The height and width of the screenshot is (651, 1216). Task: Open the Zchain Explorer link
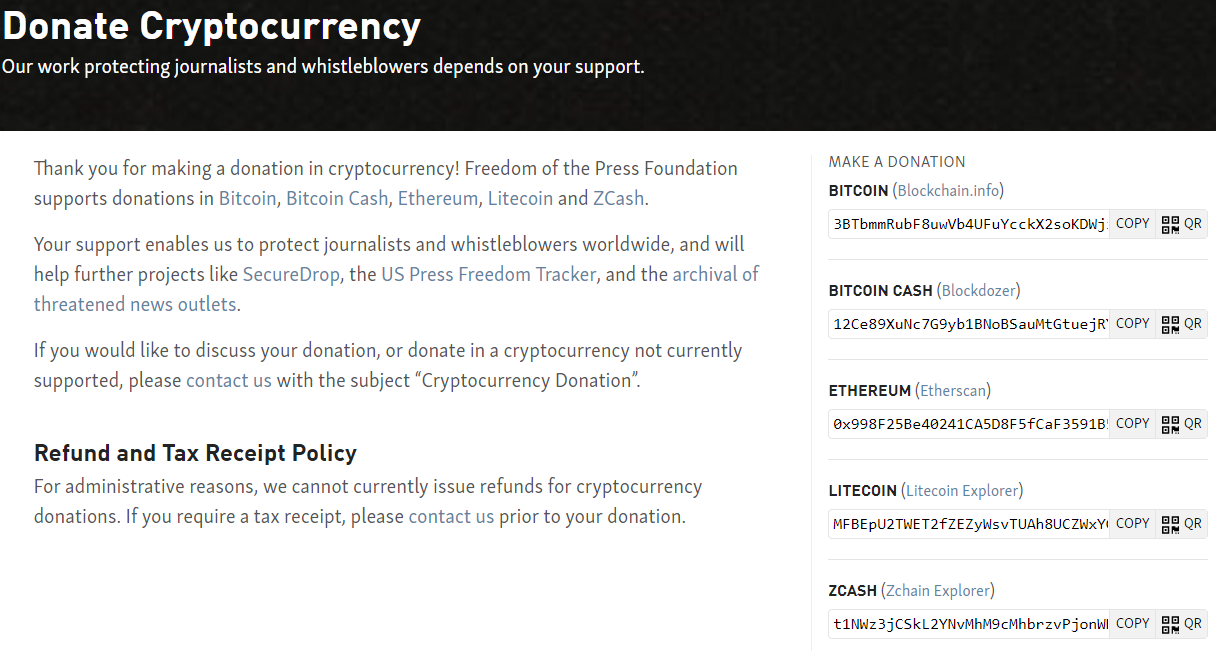click(x=938, y=590)
